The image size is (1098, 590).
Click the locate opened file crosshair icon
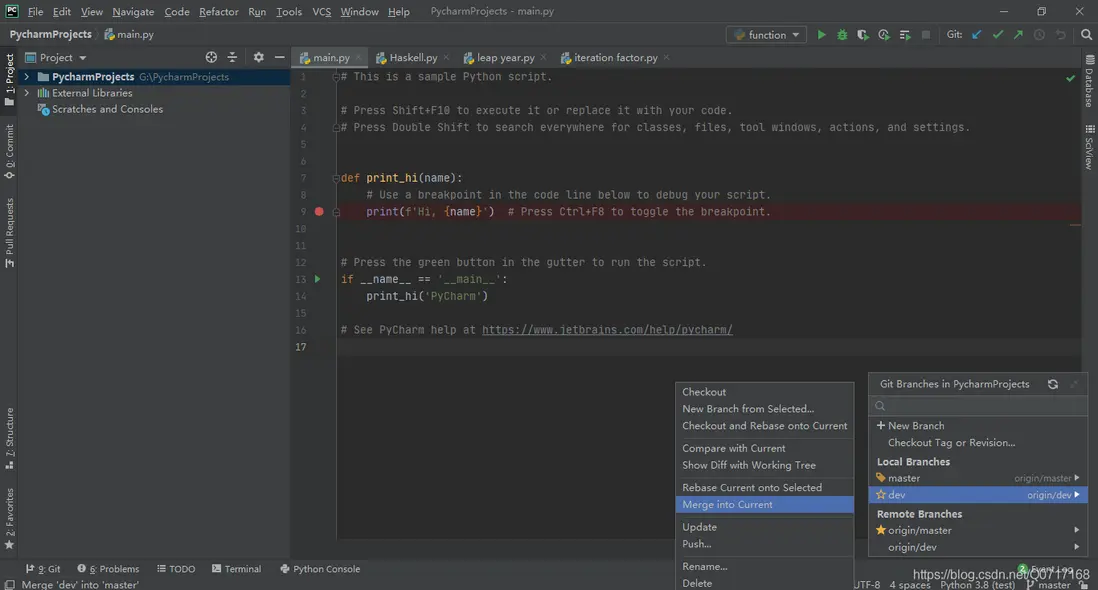point(211,58)
